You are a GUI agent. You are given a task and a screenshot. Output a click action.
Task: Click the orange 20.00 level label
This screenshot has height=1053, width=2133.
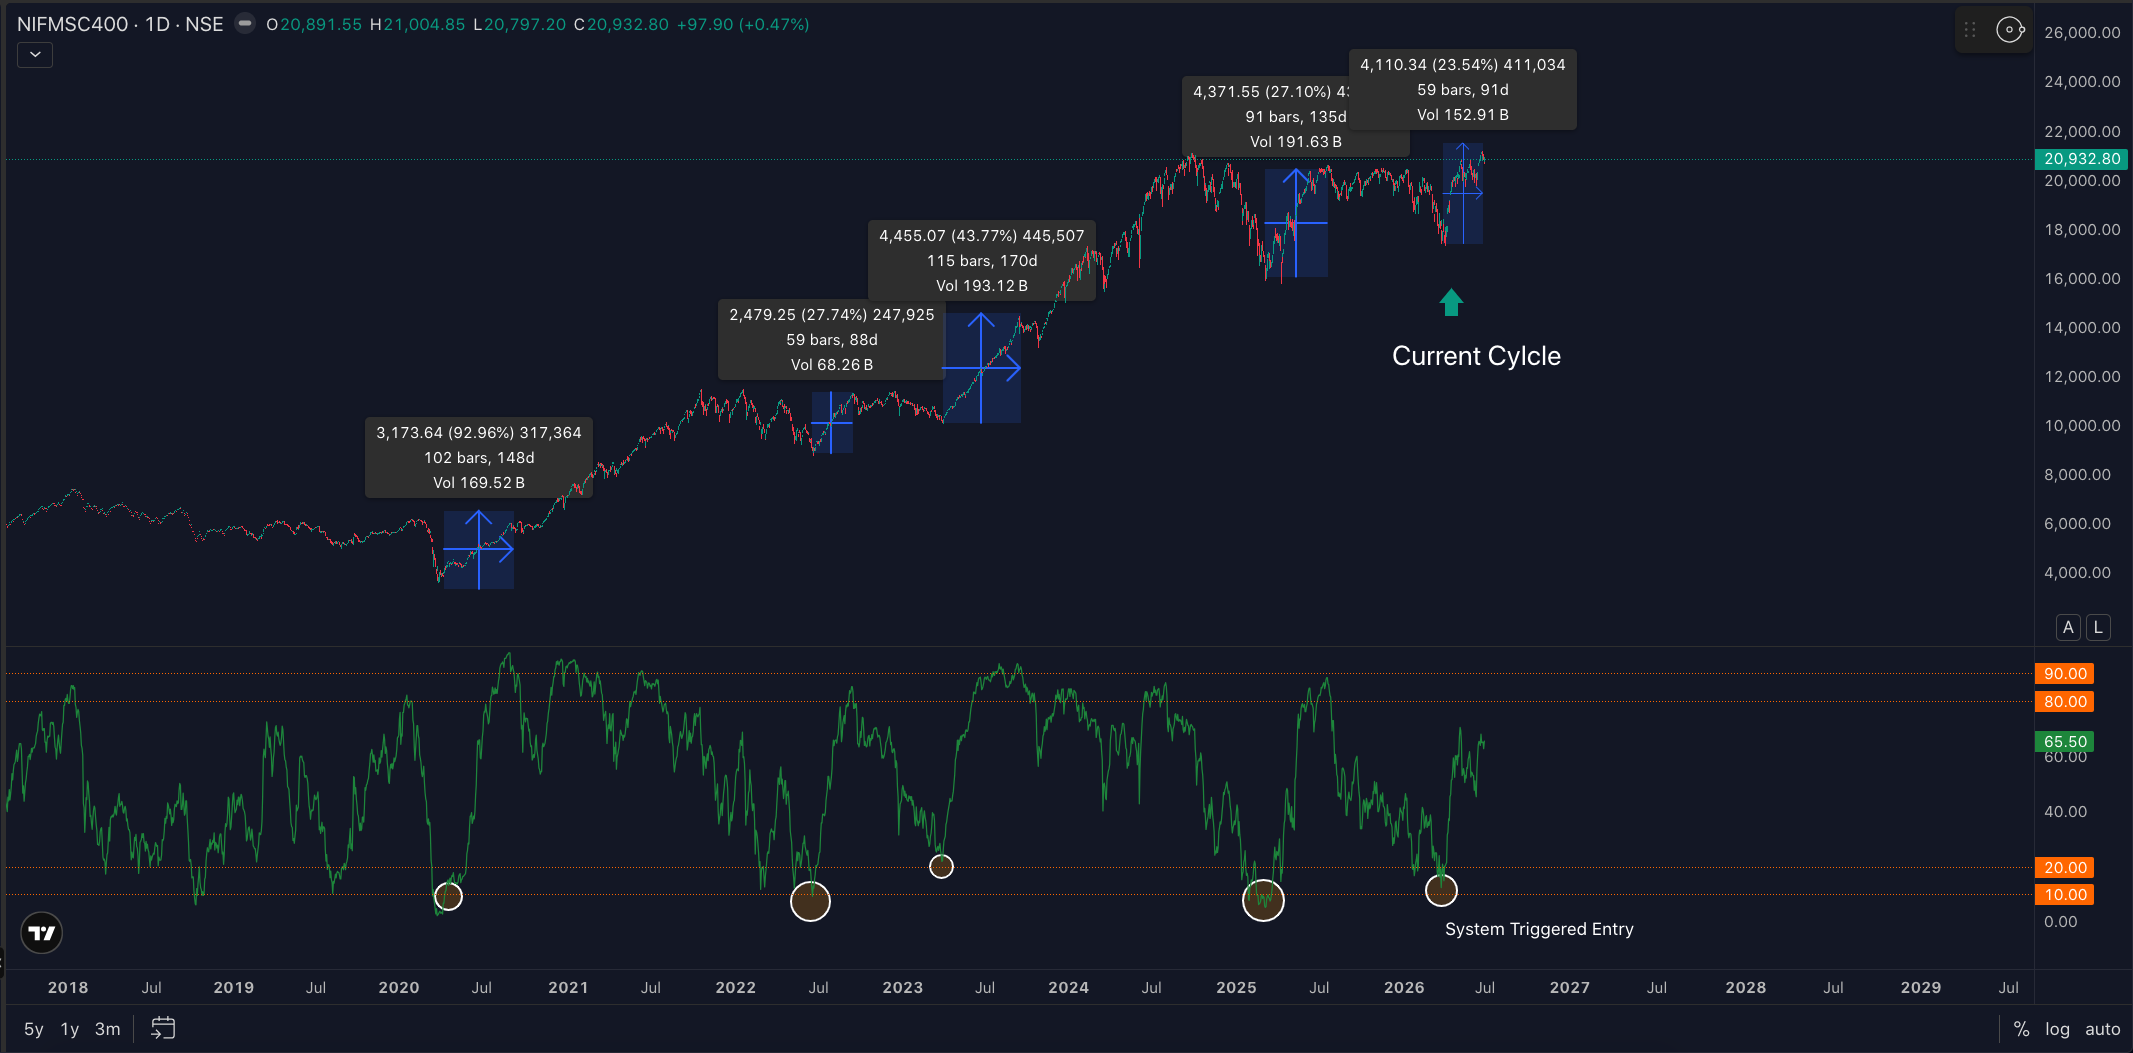click(x=2064, y=867)
